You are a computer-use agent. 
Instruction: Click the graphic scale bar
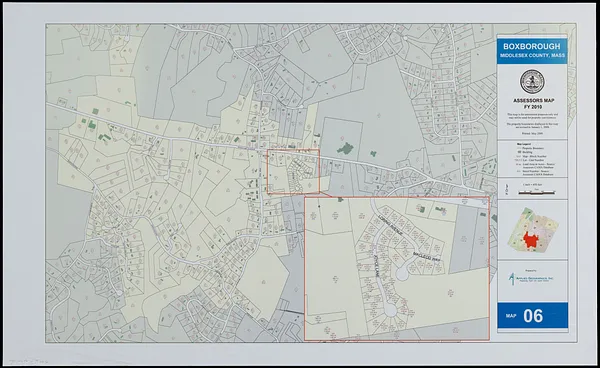536,192
